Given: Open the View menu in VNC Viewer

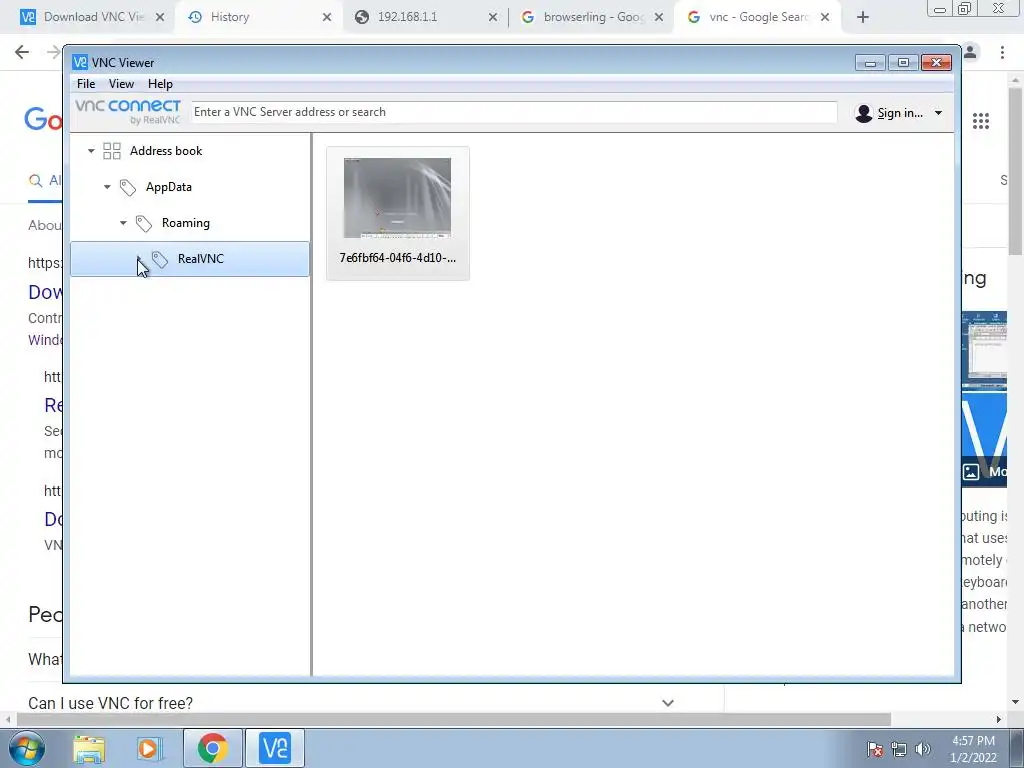Looking at the screenshot, I should click(121, 84).
